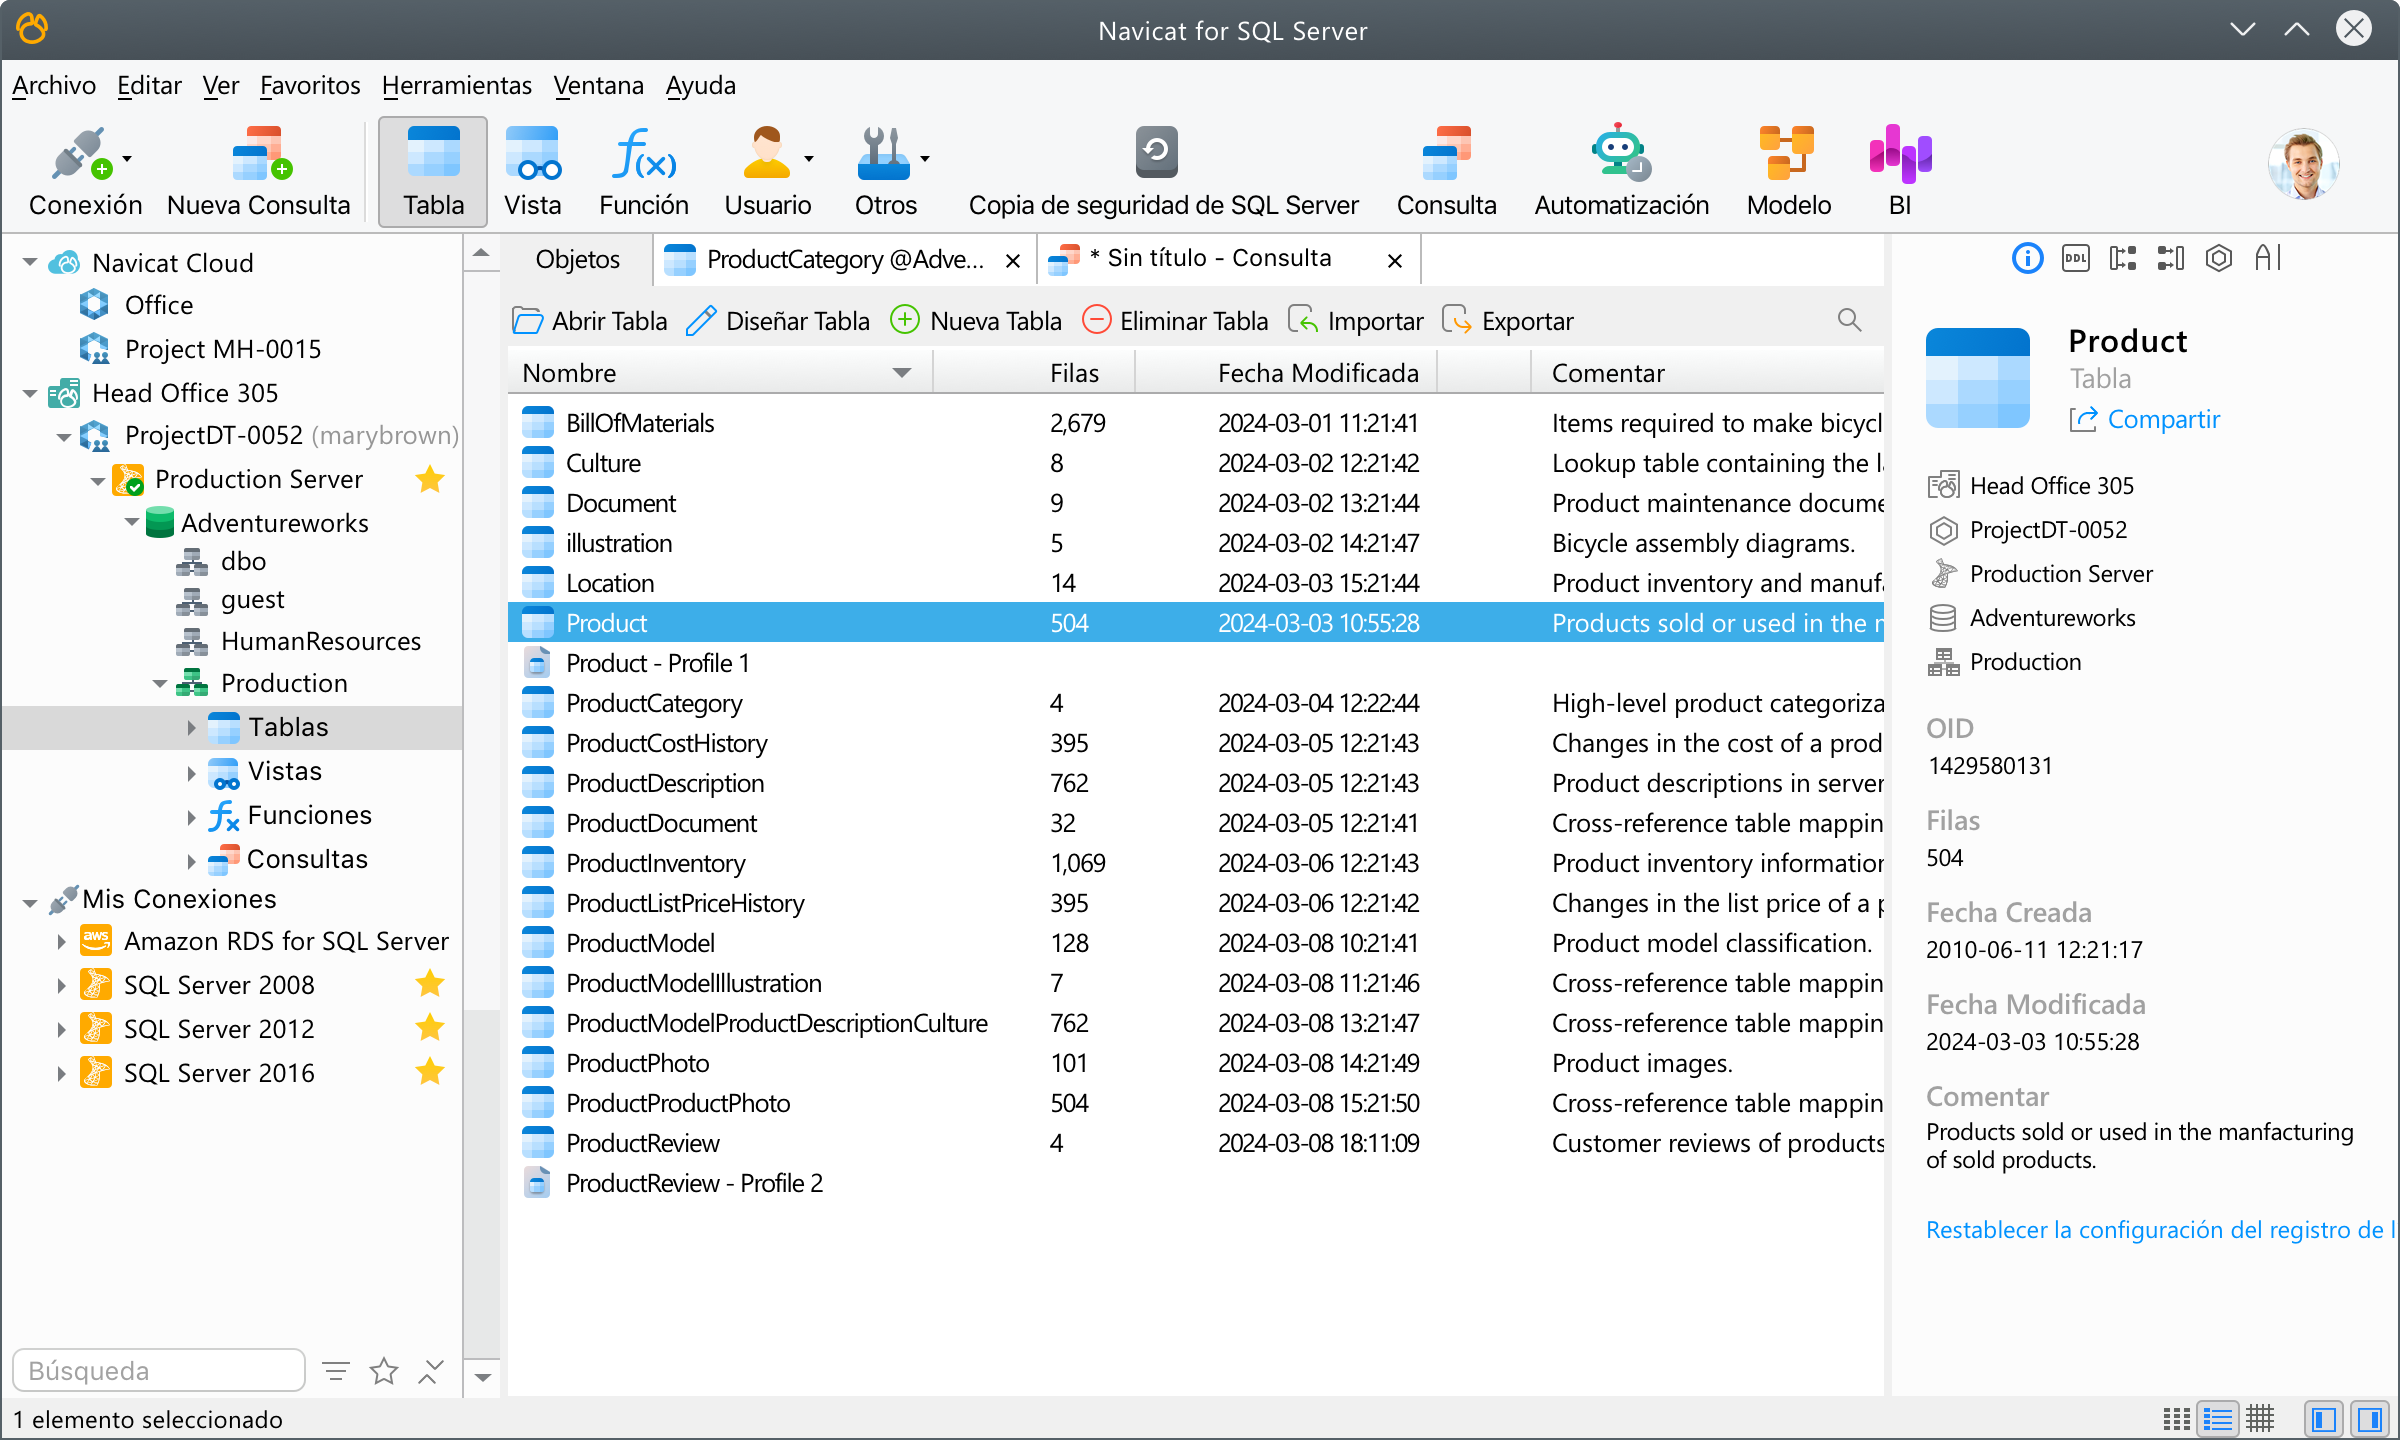The height and width of the screenshot is (1440, 2400).
Task: Open the Ayuda menu
Action: point(700,86)
